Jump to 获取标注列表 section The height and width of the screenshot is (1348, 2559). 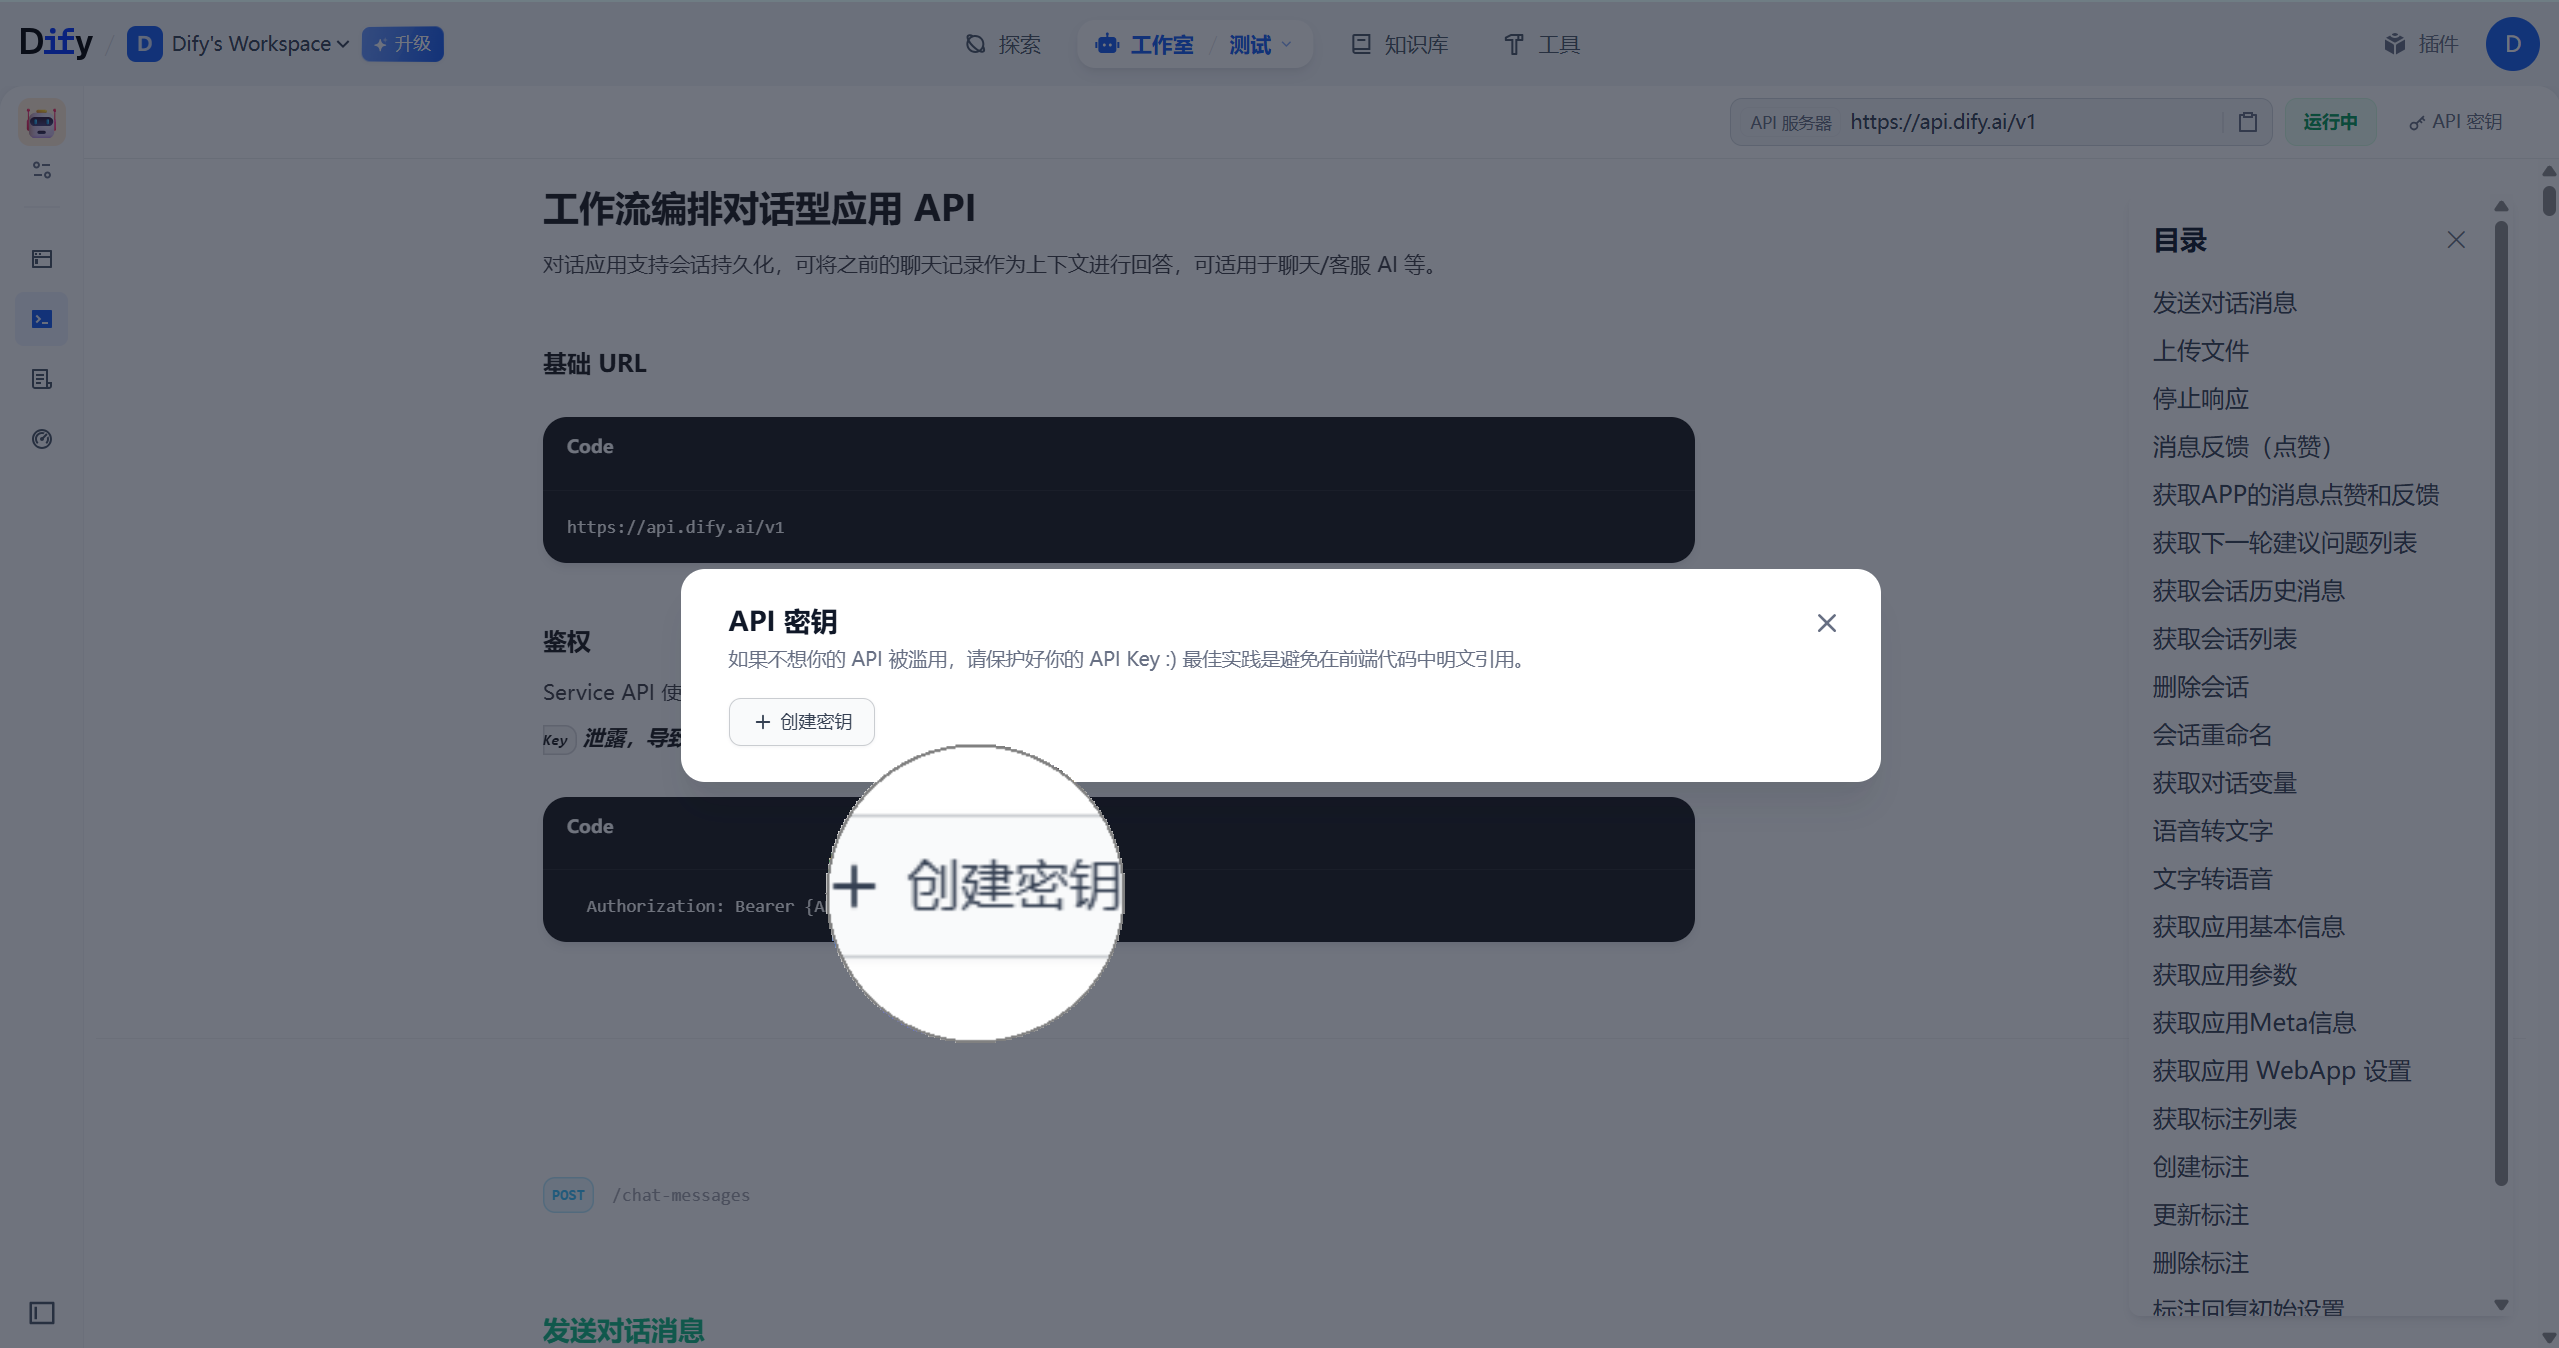pos(2224,1119)
